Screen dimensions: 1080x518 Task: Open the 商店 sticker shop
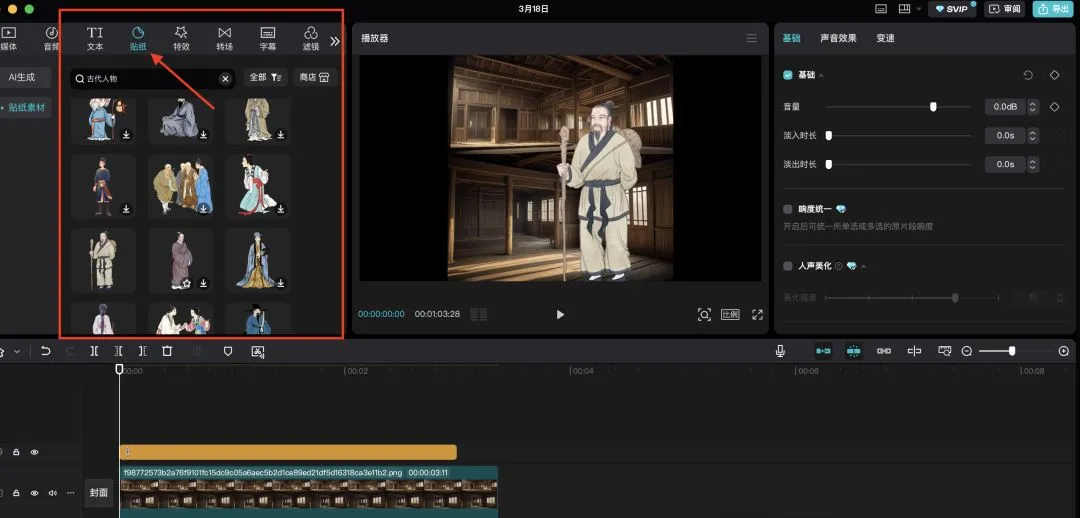click(314, 78)
